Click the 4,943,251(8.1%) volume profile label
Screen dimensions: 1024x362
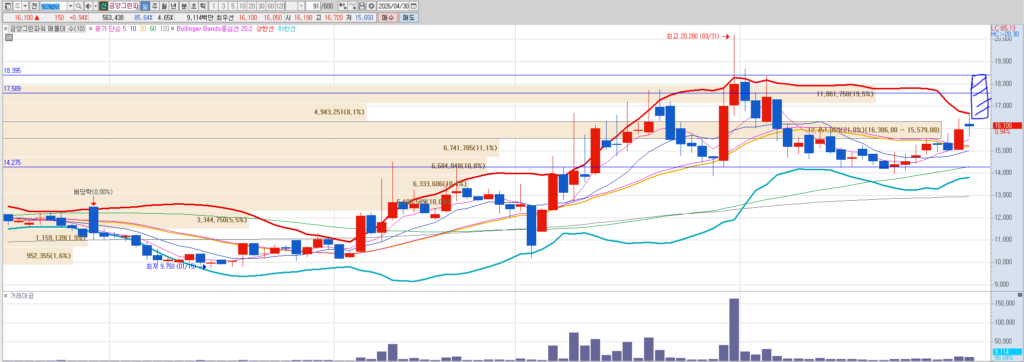(339, 112)
